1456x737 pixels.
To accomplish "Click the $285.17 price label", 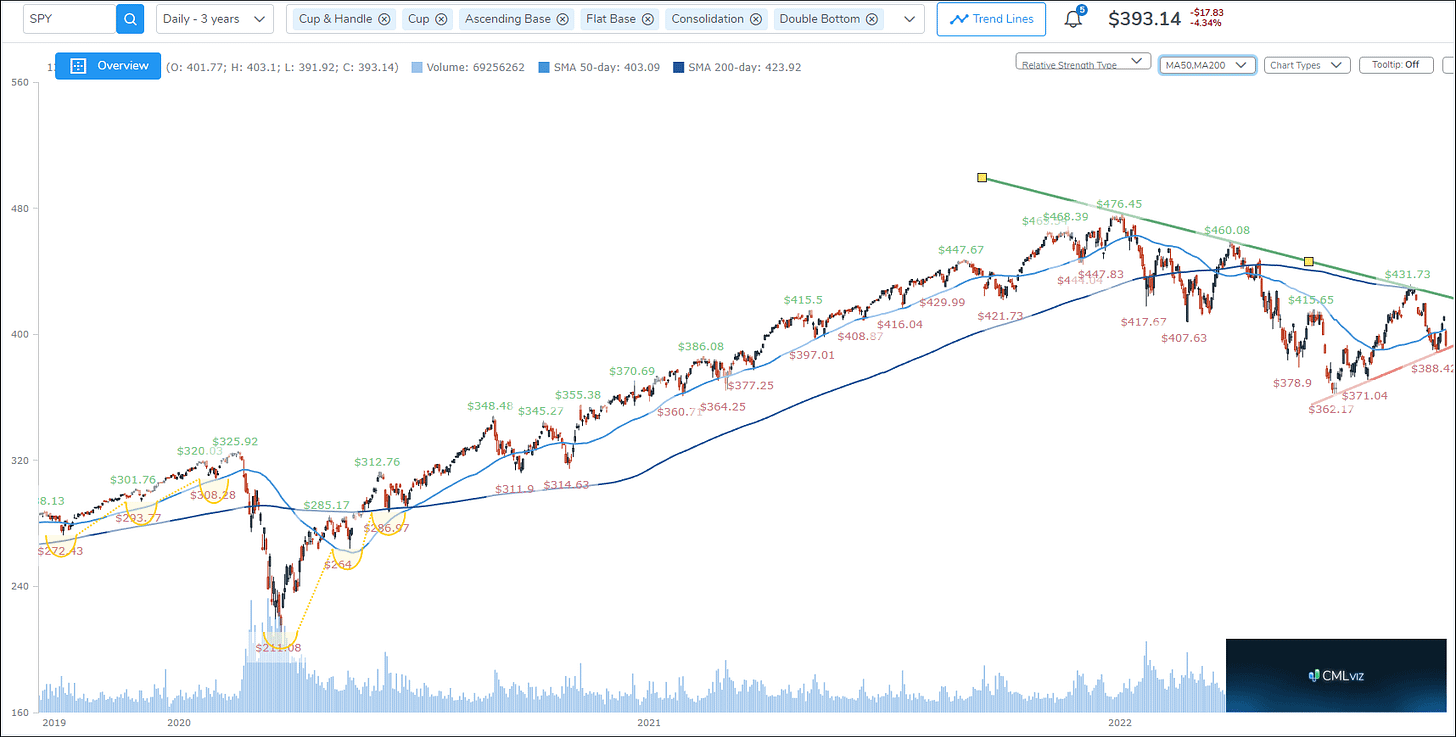I will (x=327, y=505).
